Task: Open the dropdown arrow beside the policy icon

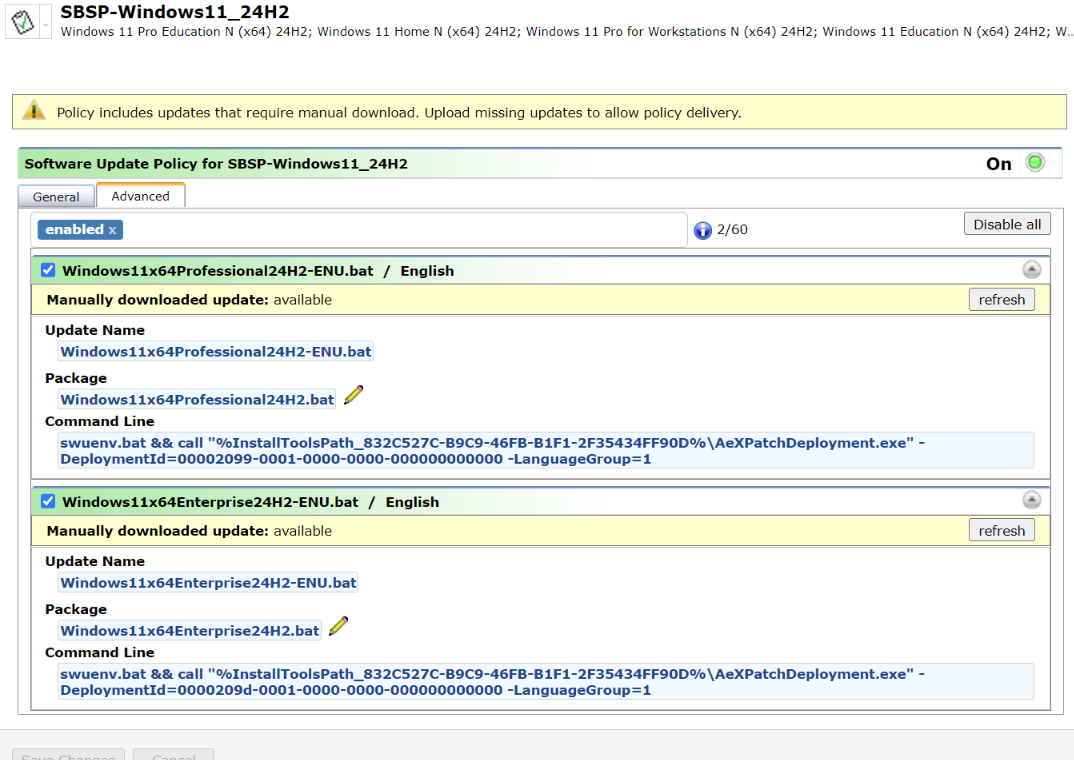Action: tap(45, 24)
